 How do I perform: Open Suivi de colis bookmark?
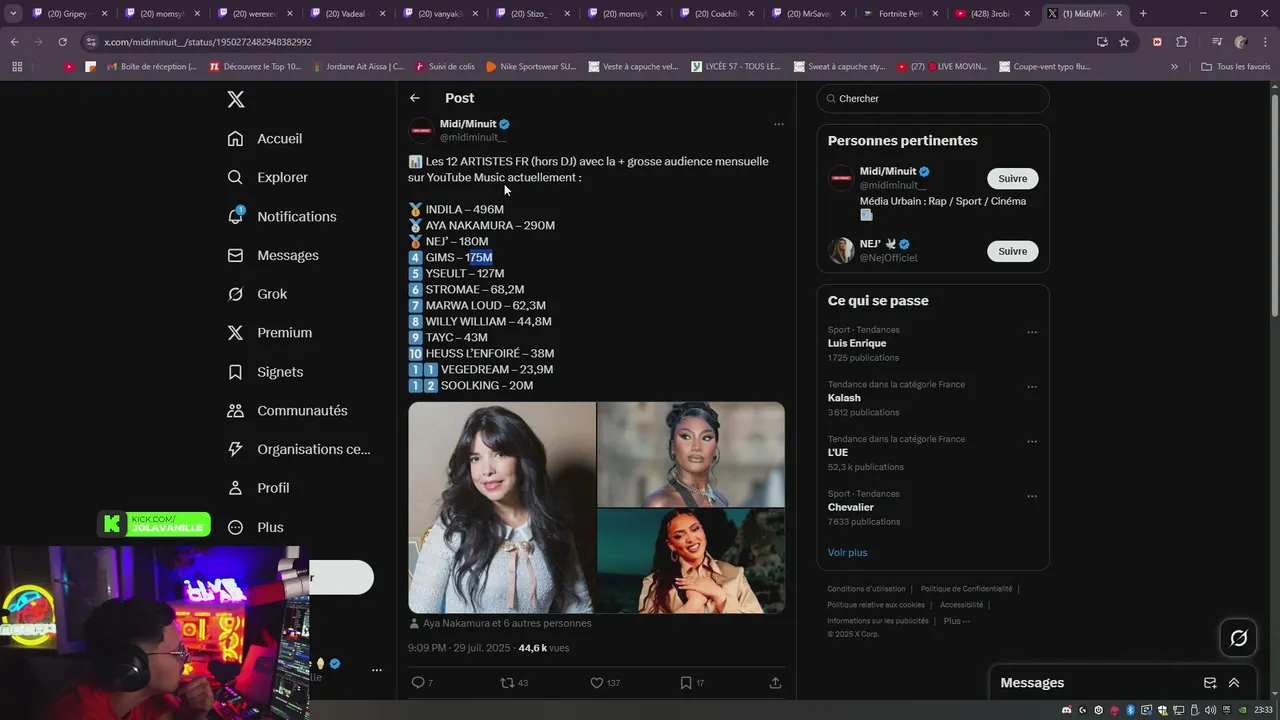pos(444,67)
